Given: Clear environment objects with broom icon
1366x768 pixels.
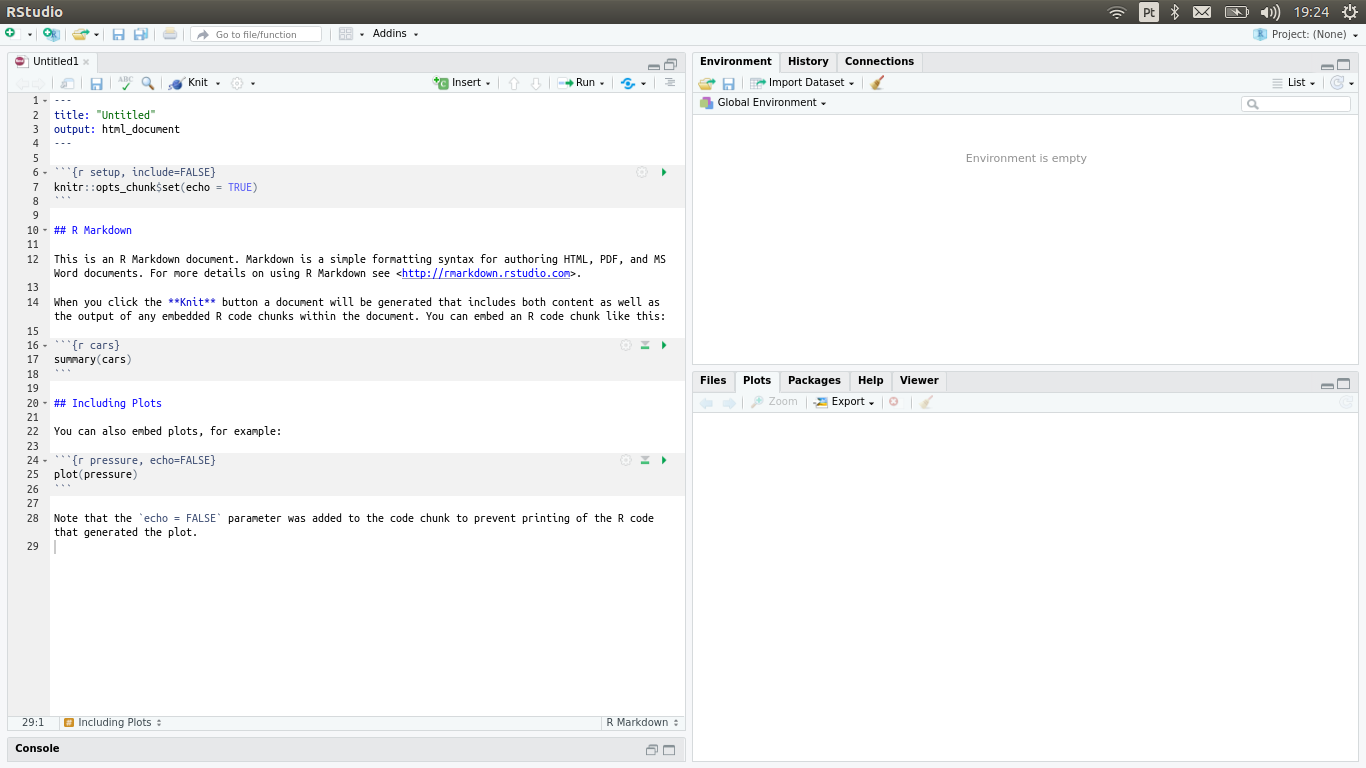Looking at the screenshot, I should [x=877, y=83].
